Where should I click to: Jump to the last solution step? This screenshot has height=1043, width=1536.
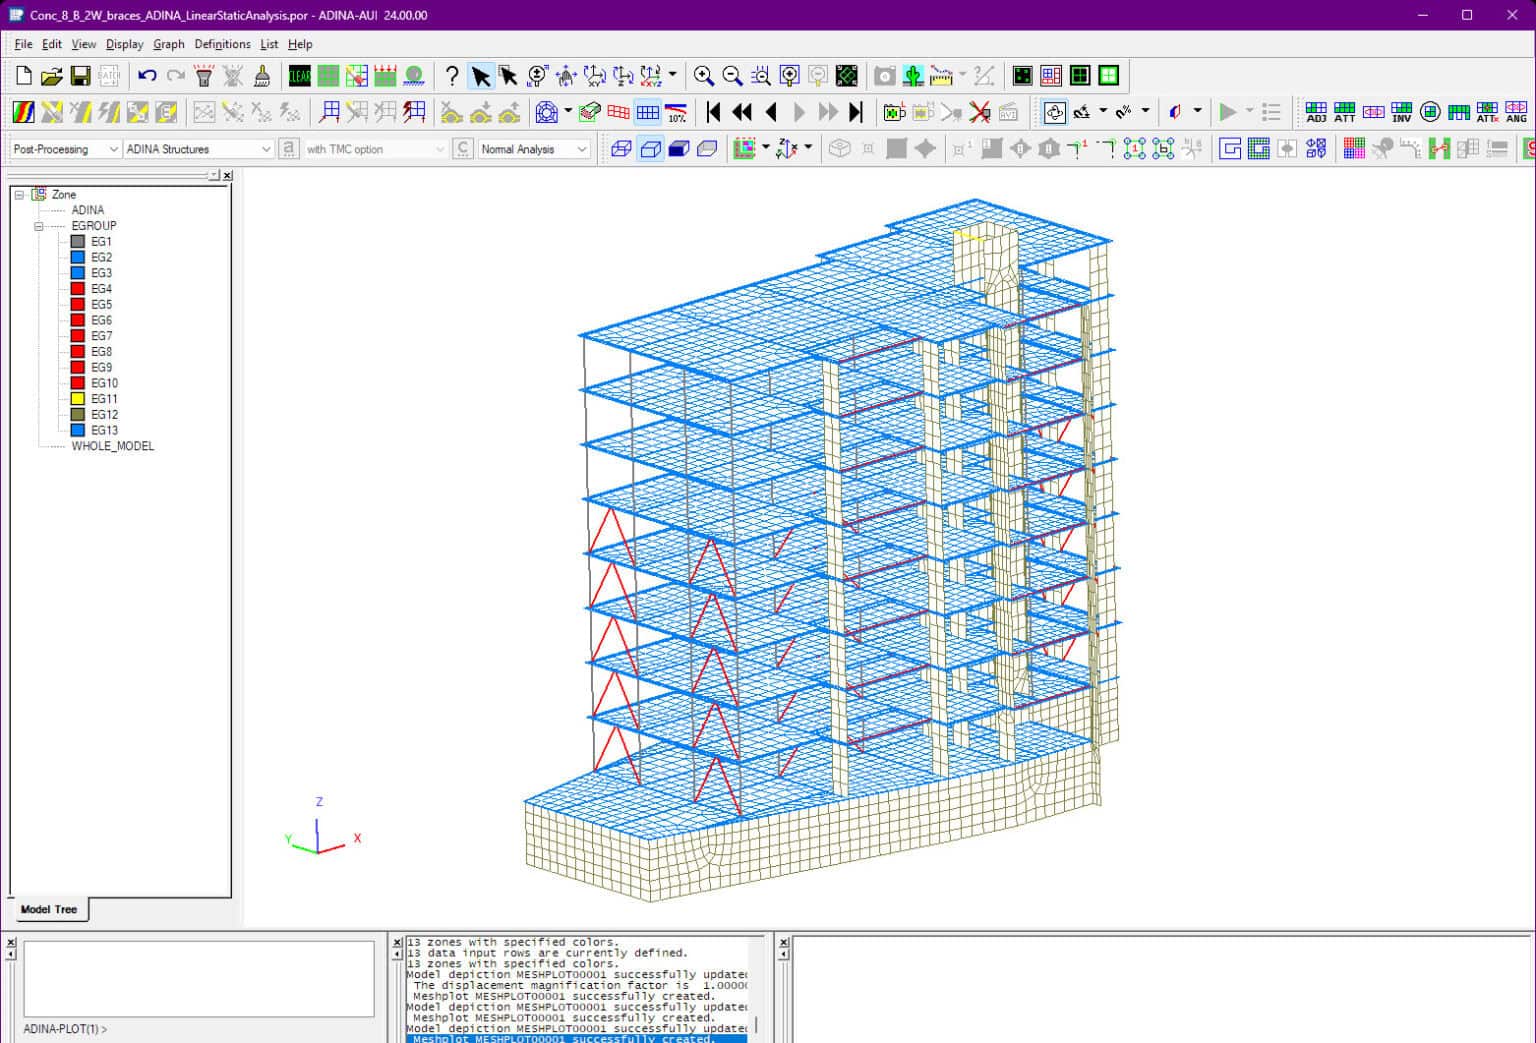(x=856, y=112)
